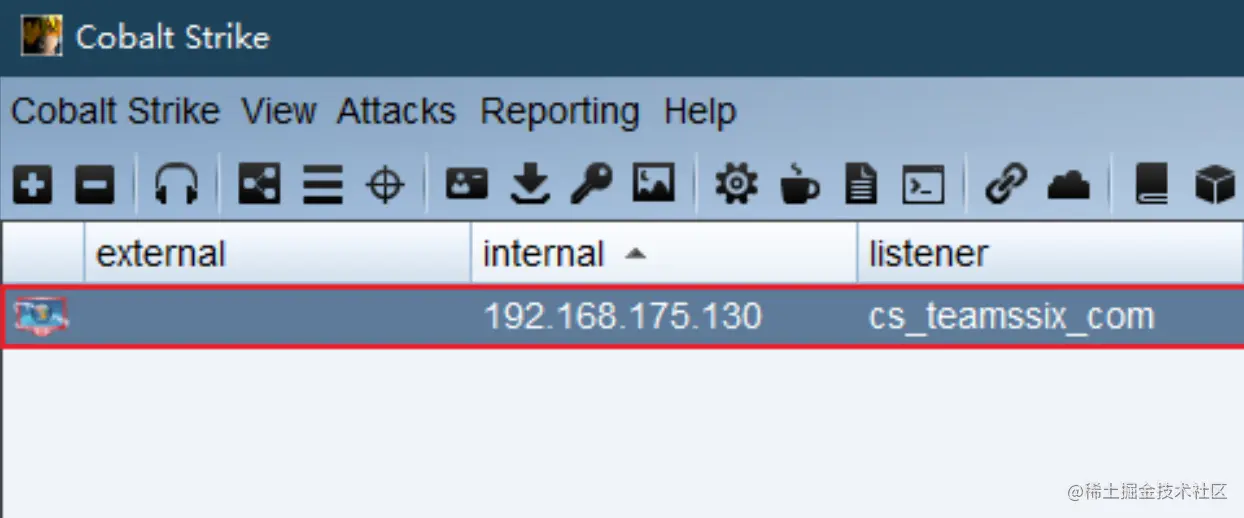Switch to the pivot graph view icon
Screen dimensions: 1244x518
click(259, 185)
